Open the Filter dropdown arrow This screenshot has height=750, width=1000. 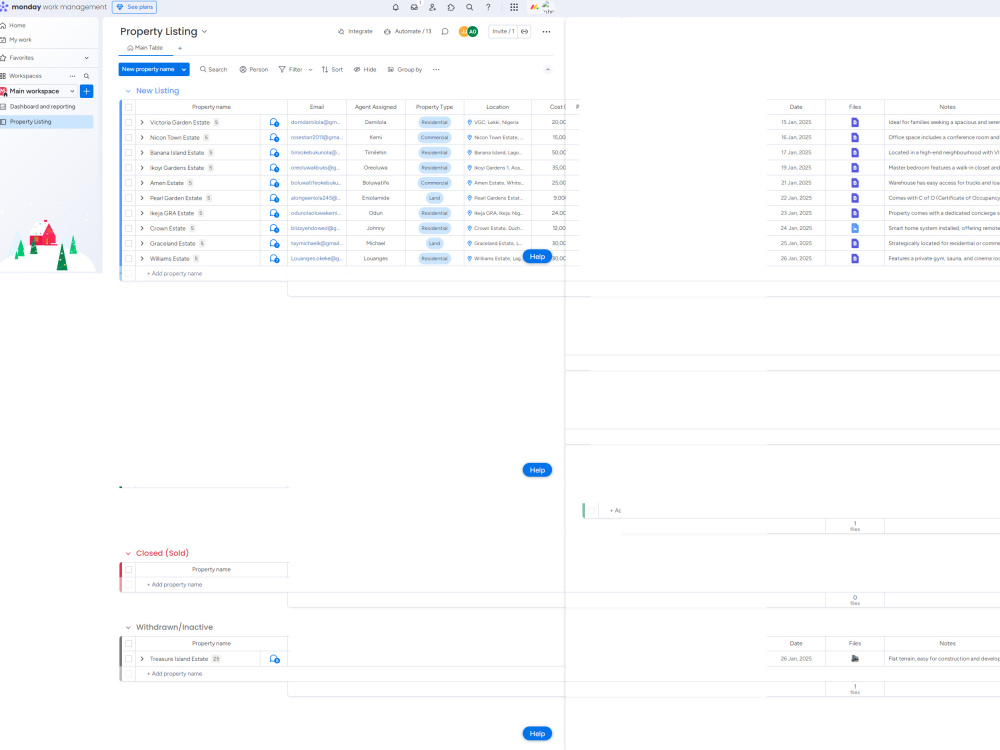pos(311,70)
